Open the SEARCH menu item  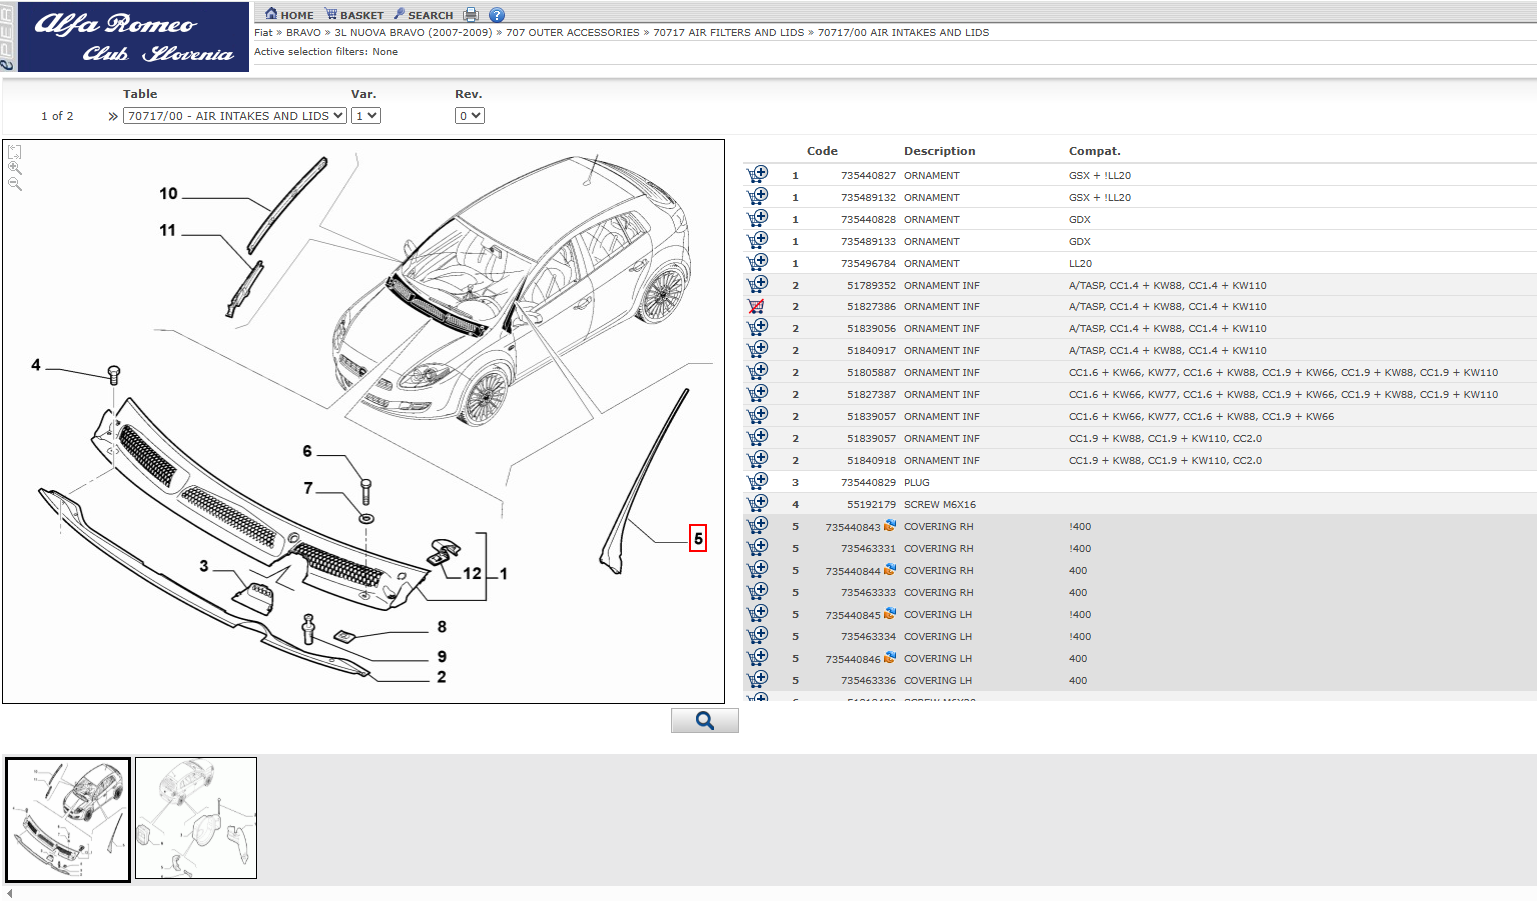424,15
